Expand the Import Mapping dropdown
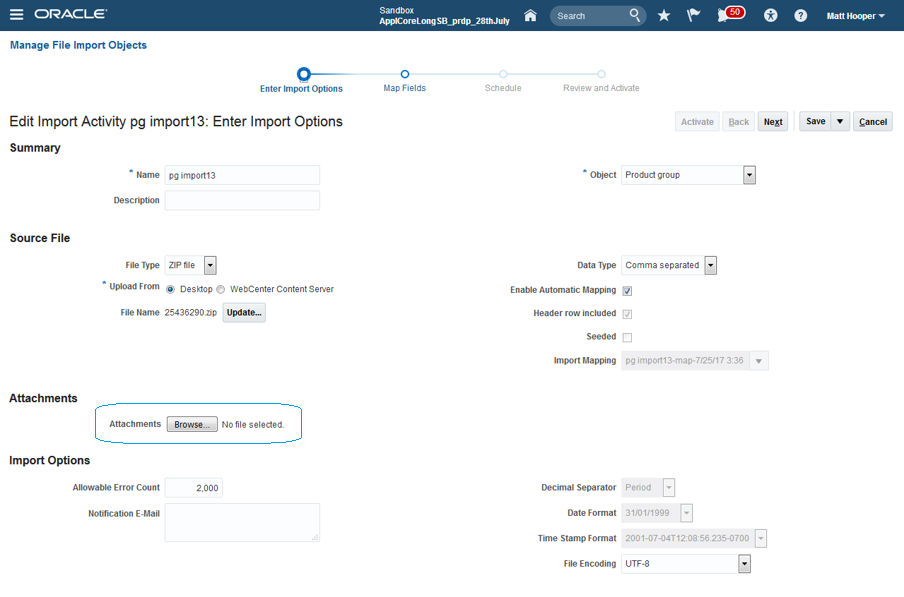This screenshot has height=597, width=904. point(759,361)
